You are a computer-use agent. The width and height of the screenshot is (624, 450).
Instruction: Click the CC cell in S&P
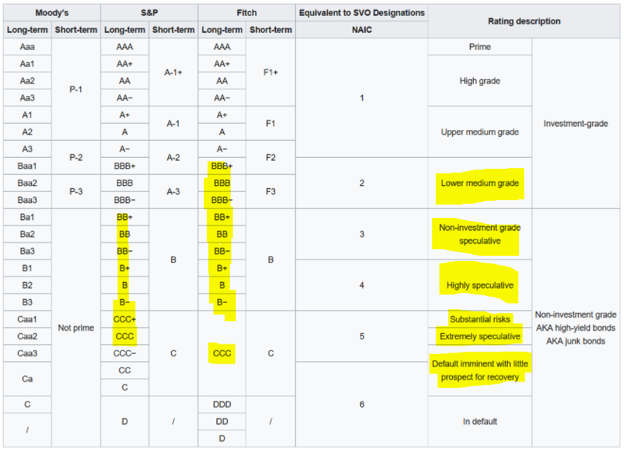click(125, 370)
